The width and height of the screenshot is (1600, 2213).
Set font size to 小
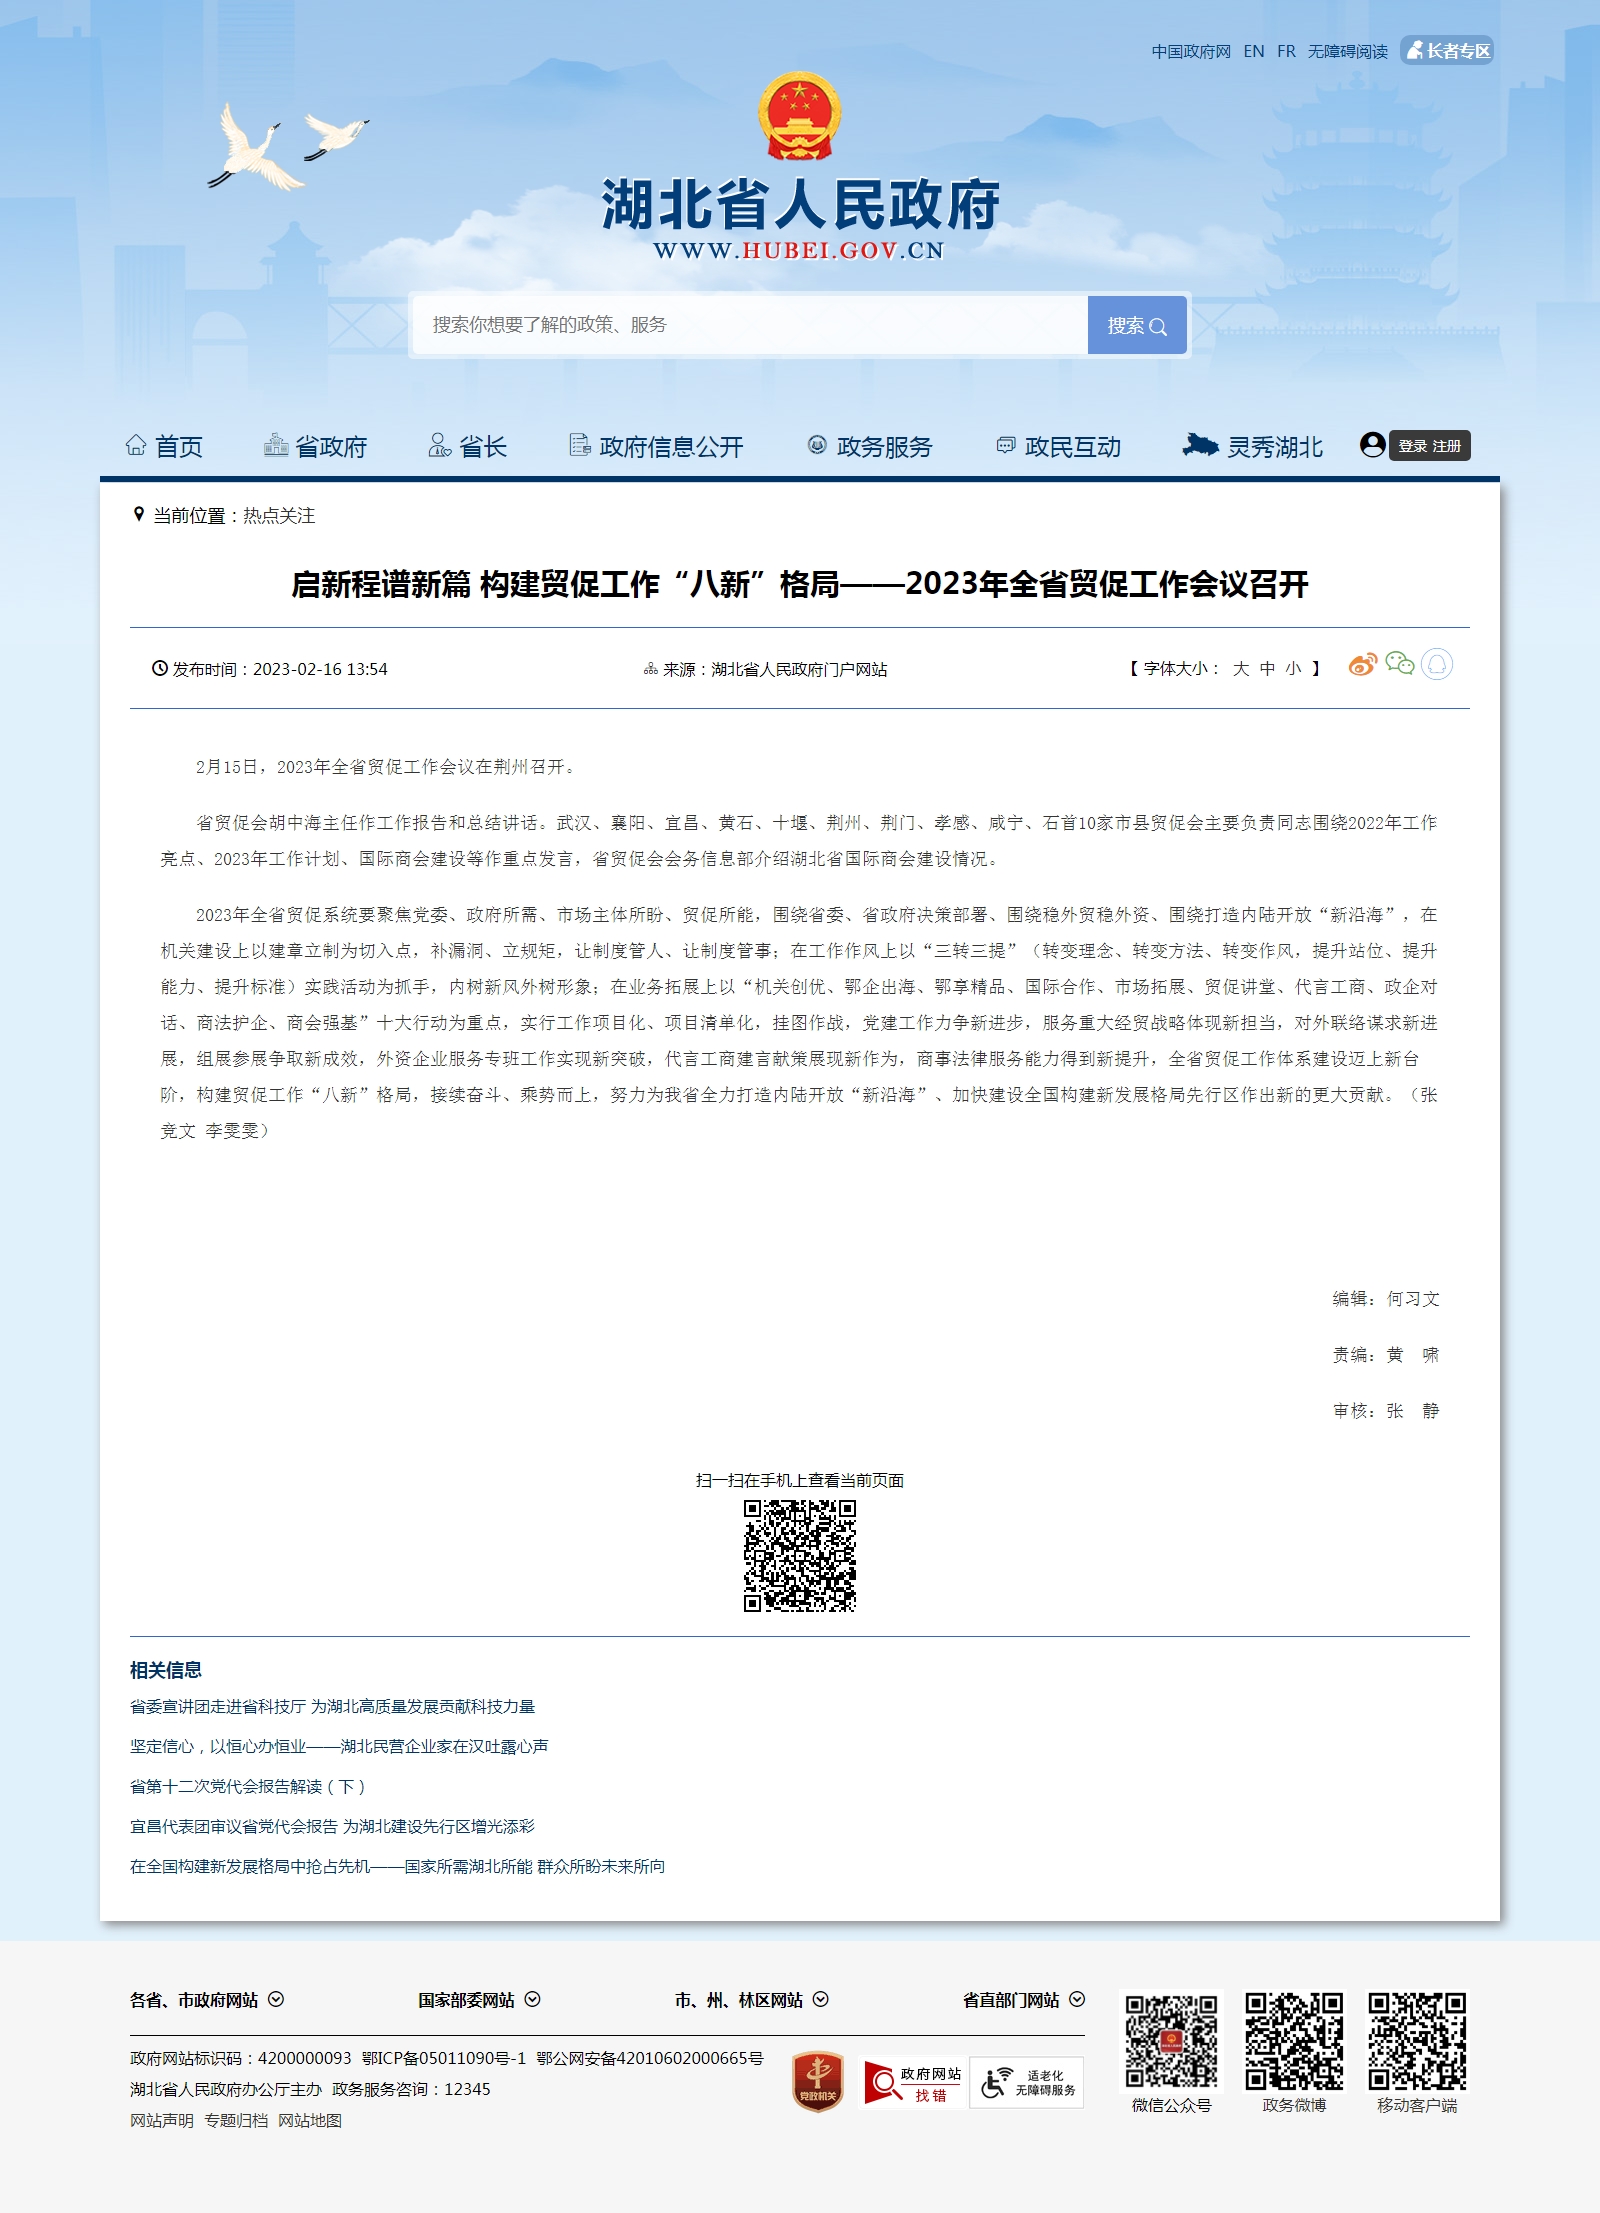[x=1293, y=669]
